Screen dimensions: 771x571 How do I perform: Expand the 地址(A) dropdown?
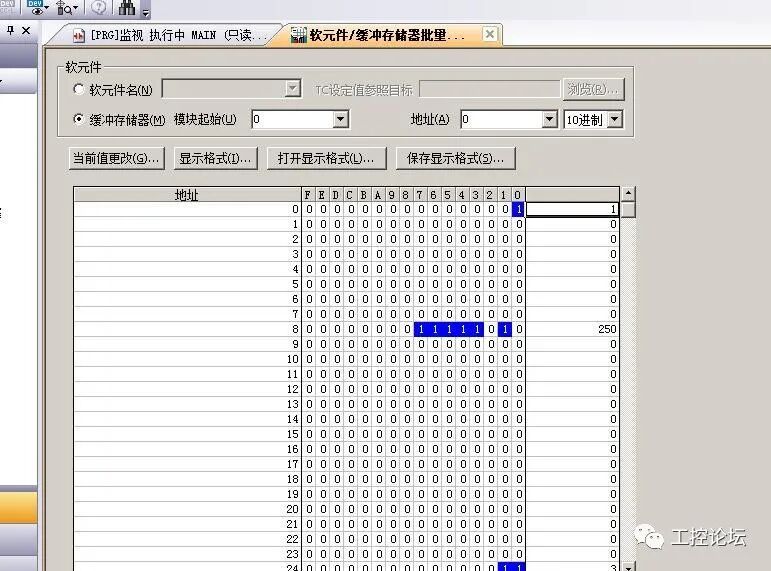point(549,119)
